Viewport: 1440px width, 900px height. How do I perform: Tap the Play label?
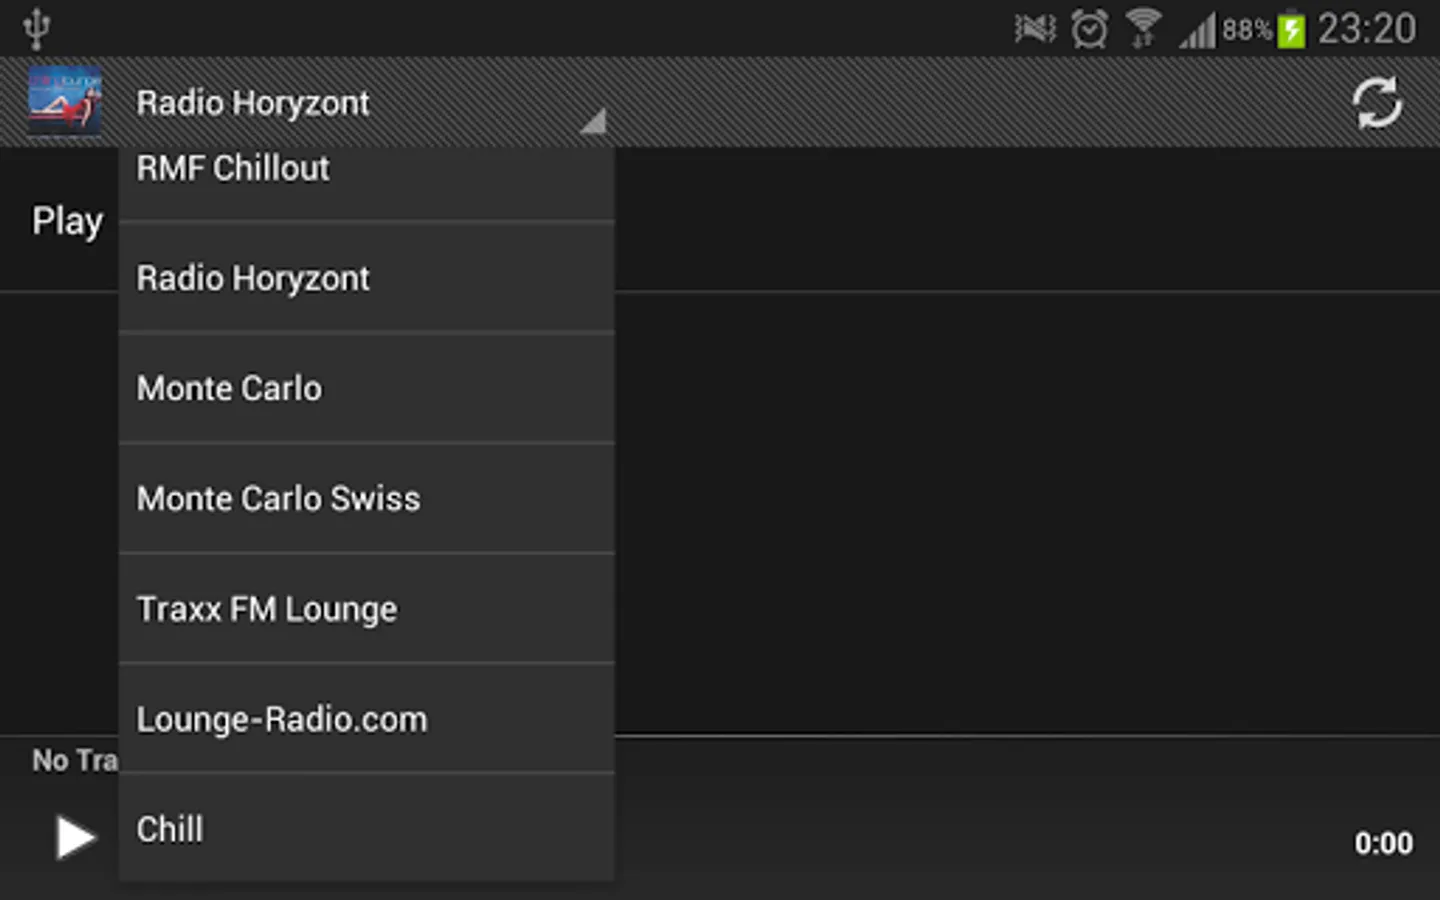(66, 221)
